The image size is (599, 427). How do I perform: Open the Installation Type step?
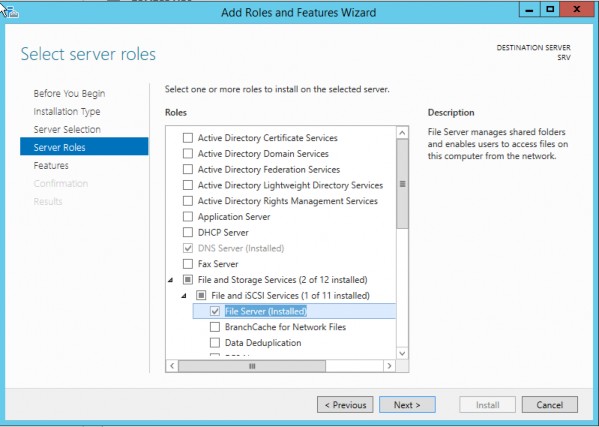click(x=67, y=112)
